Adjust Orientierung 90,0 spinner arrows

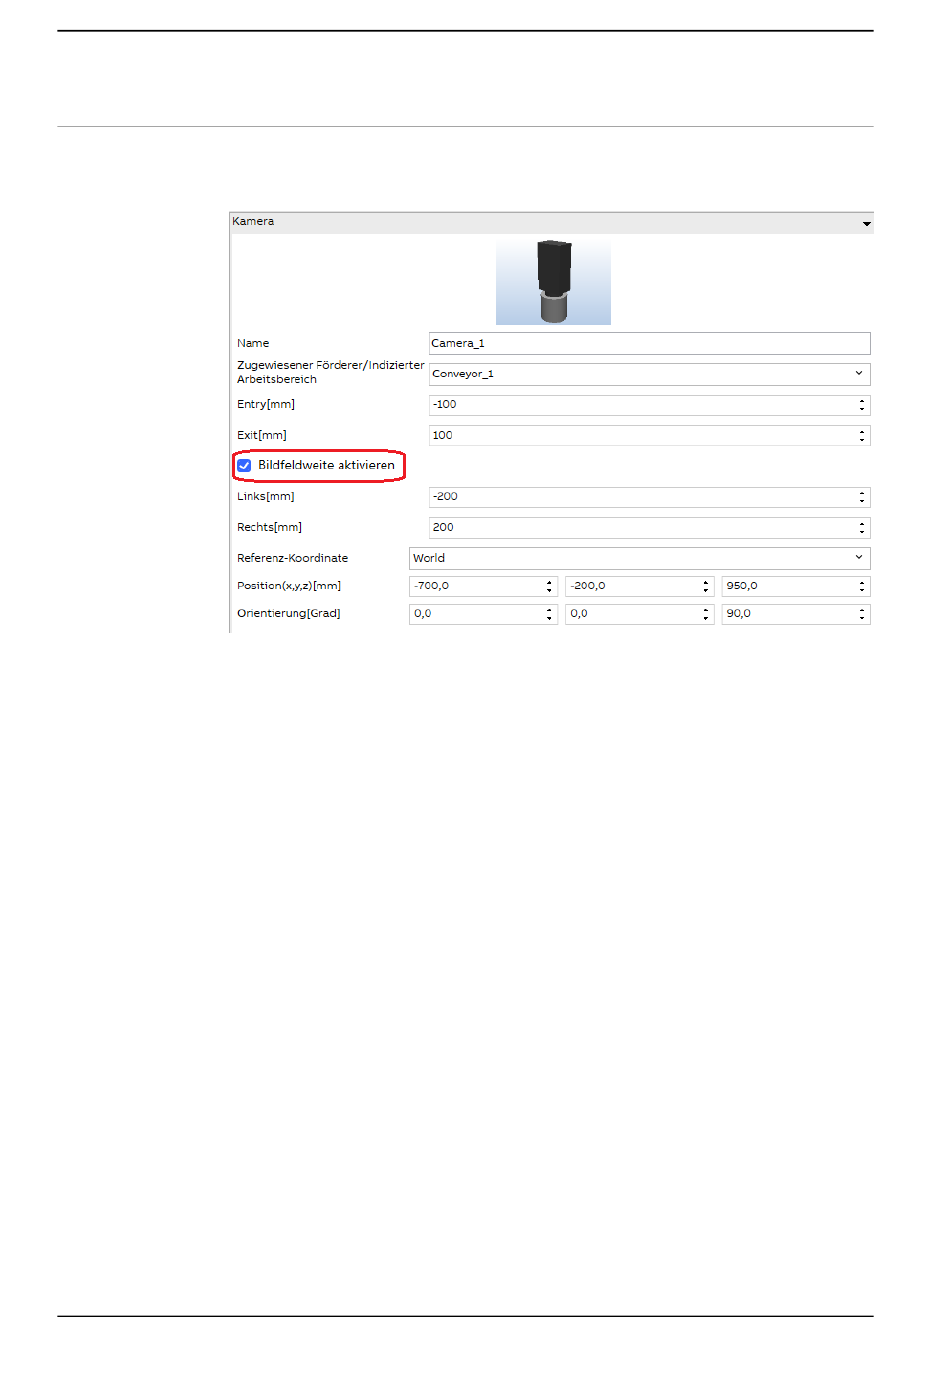(862, 614)
